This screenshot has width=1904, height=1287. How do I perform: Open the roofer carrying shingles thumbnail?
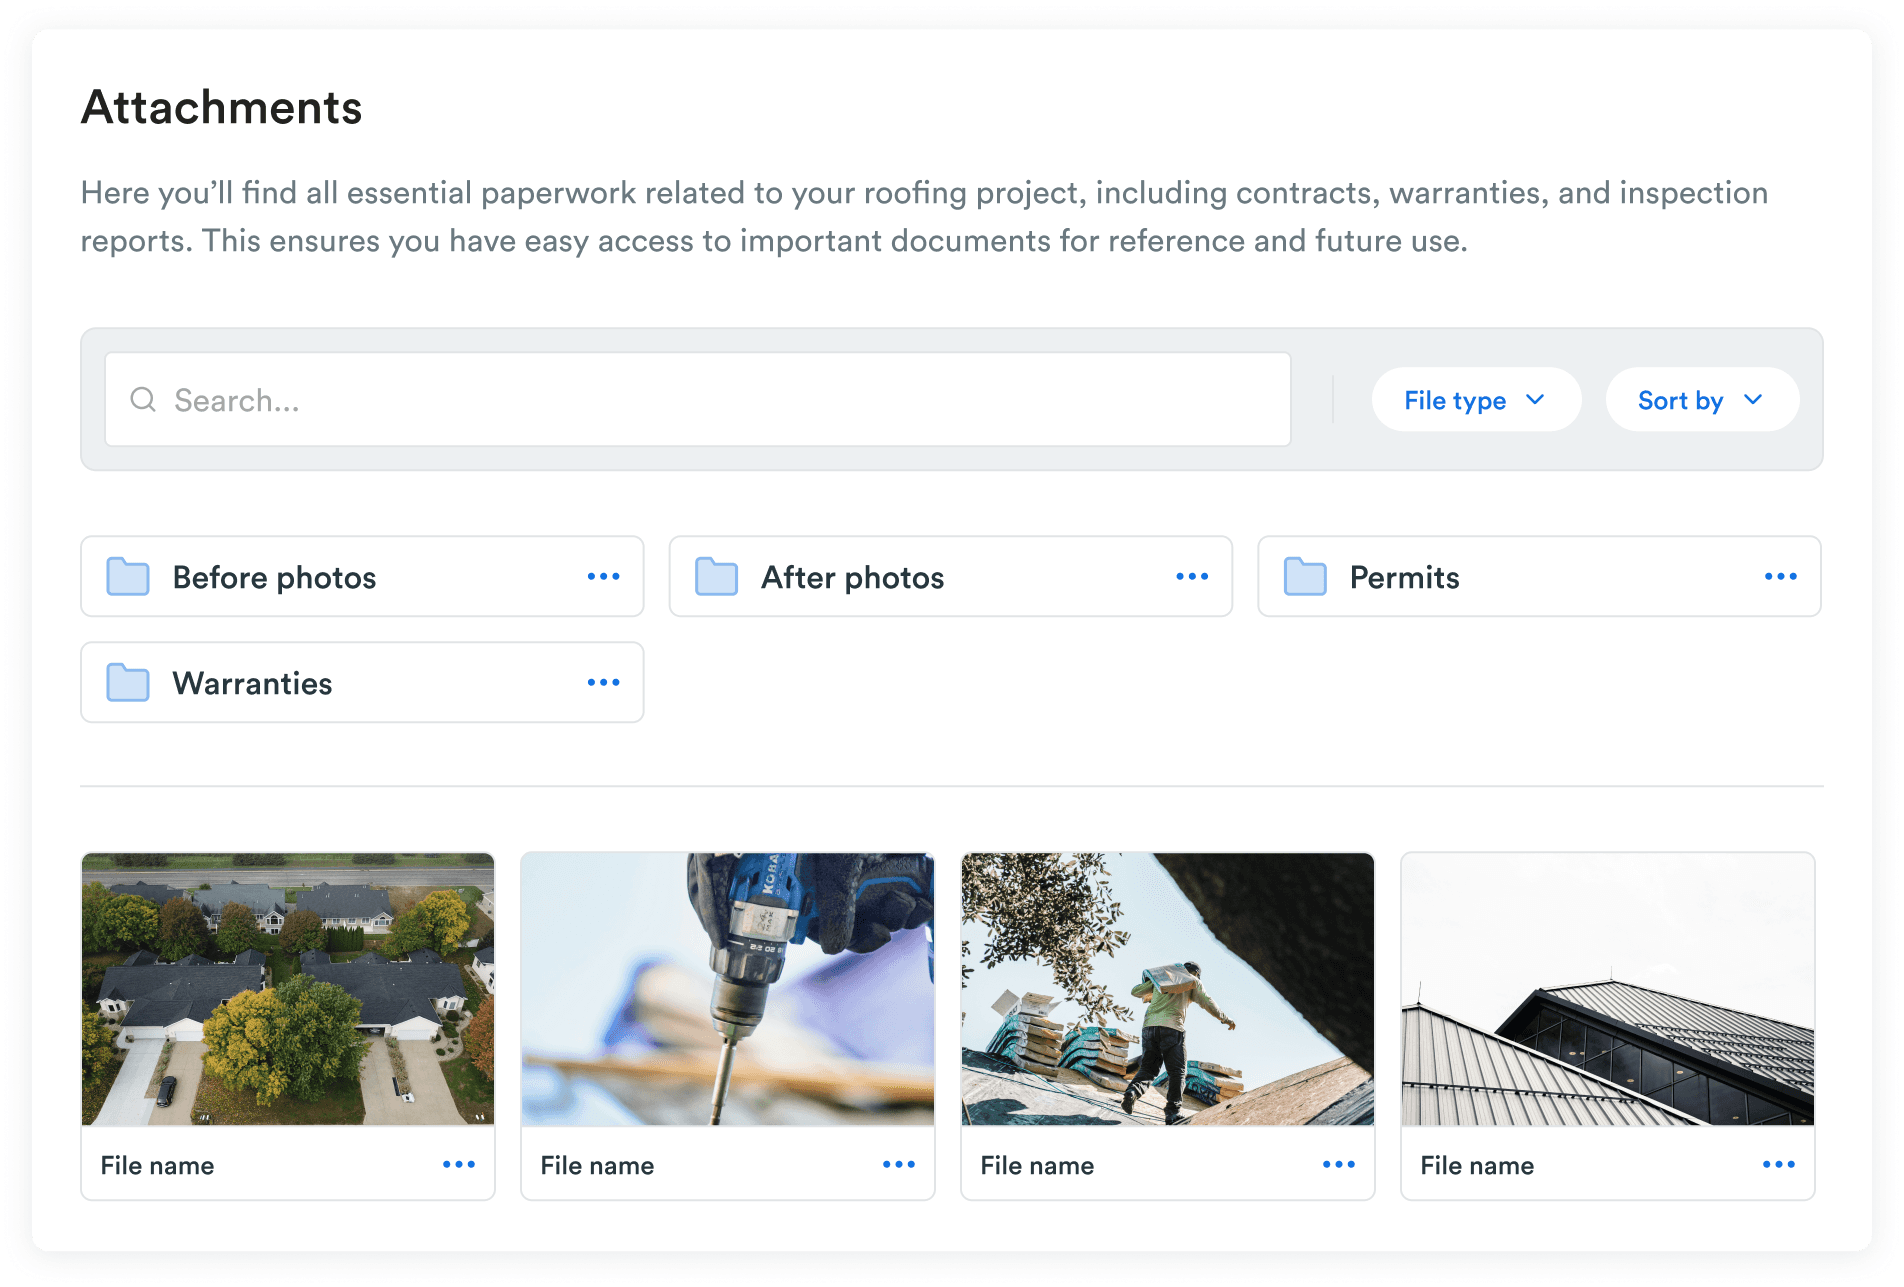point(1168,989)
